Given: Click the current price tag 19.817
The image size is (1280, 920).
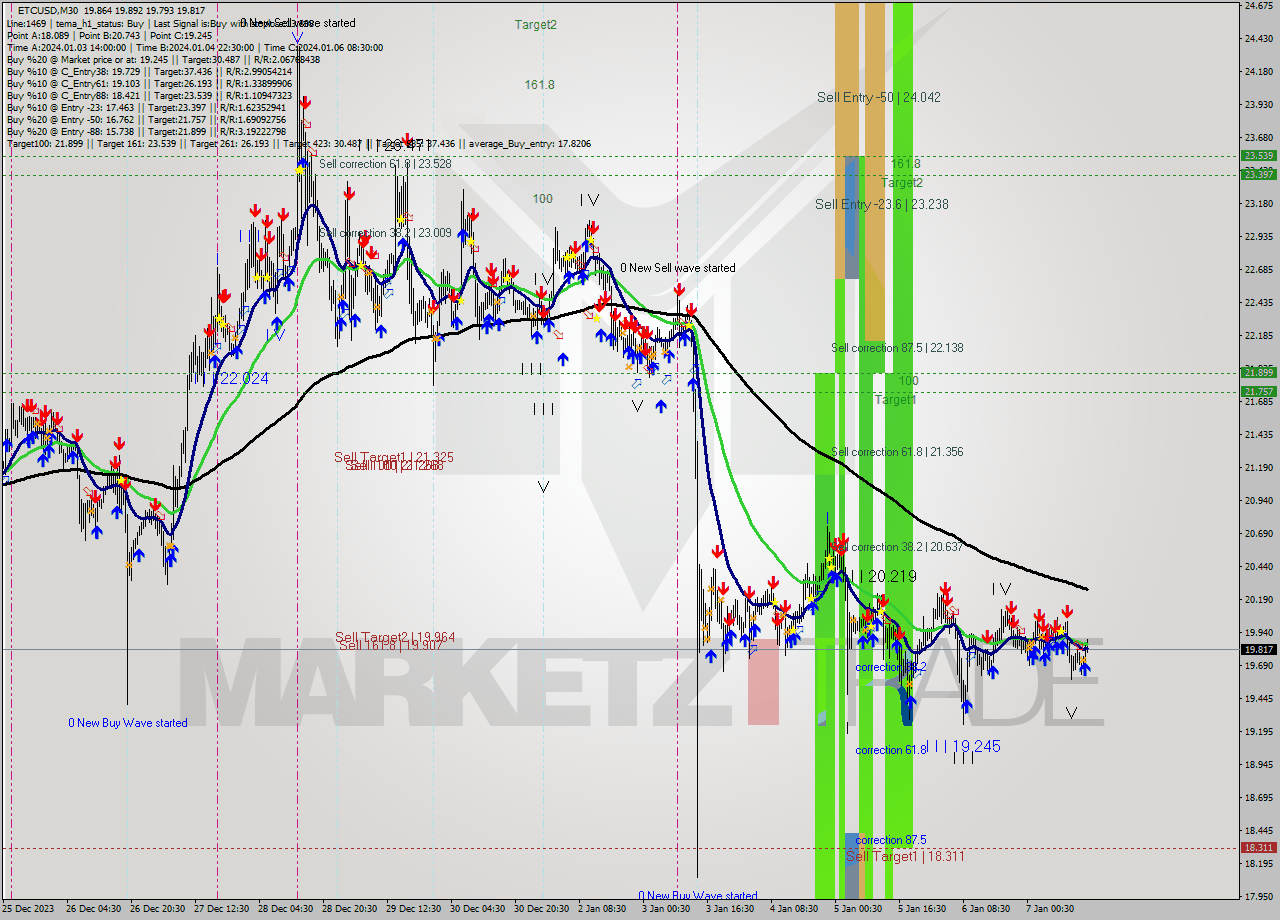Looking at the screenshot, I should (x=1258, y=649).
